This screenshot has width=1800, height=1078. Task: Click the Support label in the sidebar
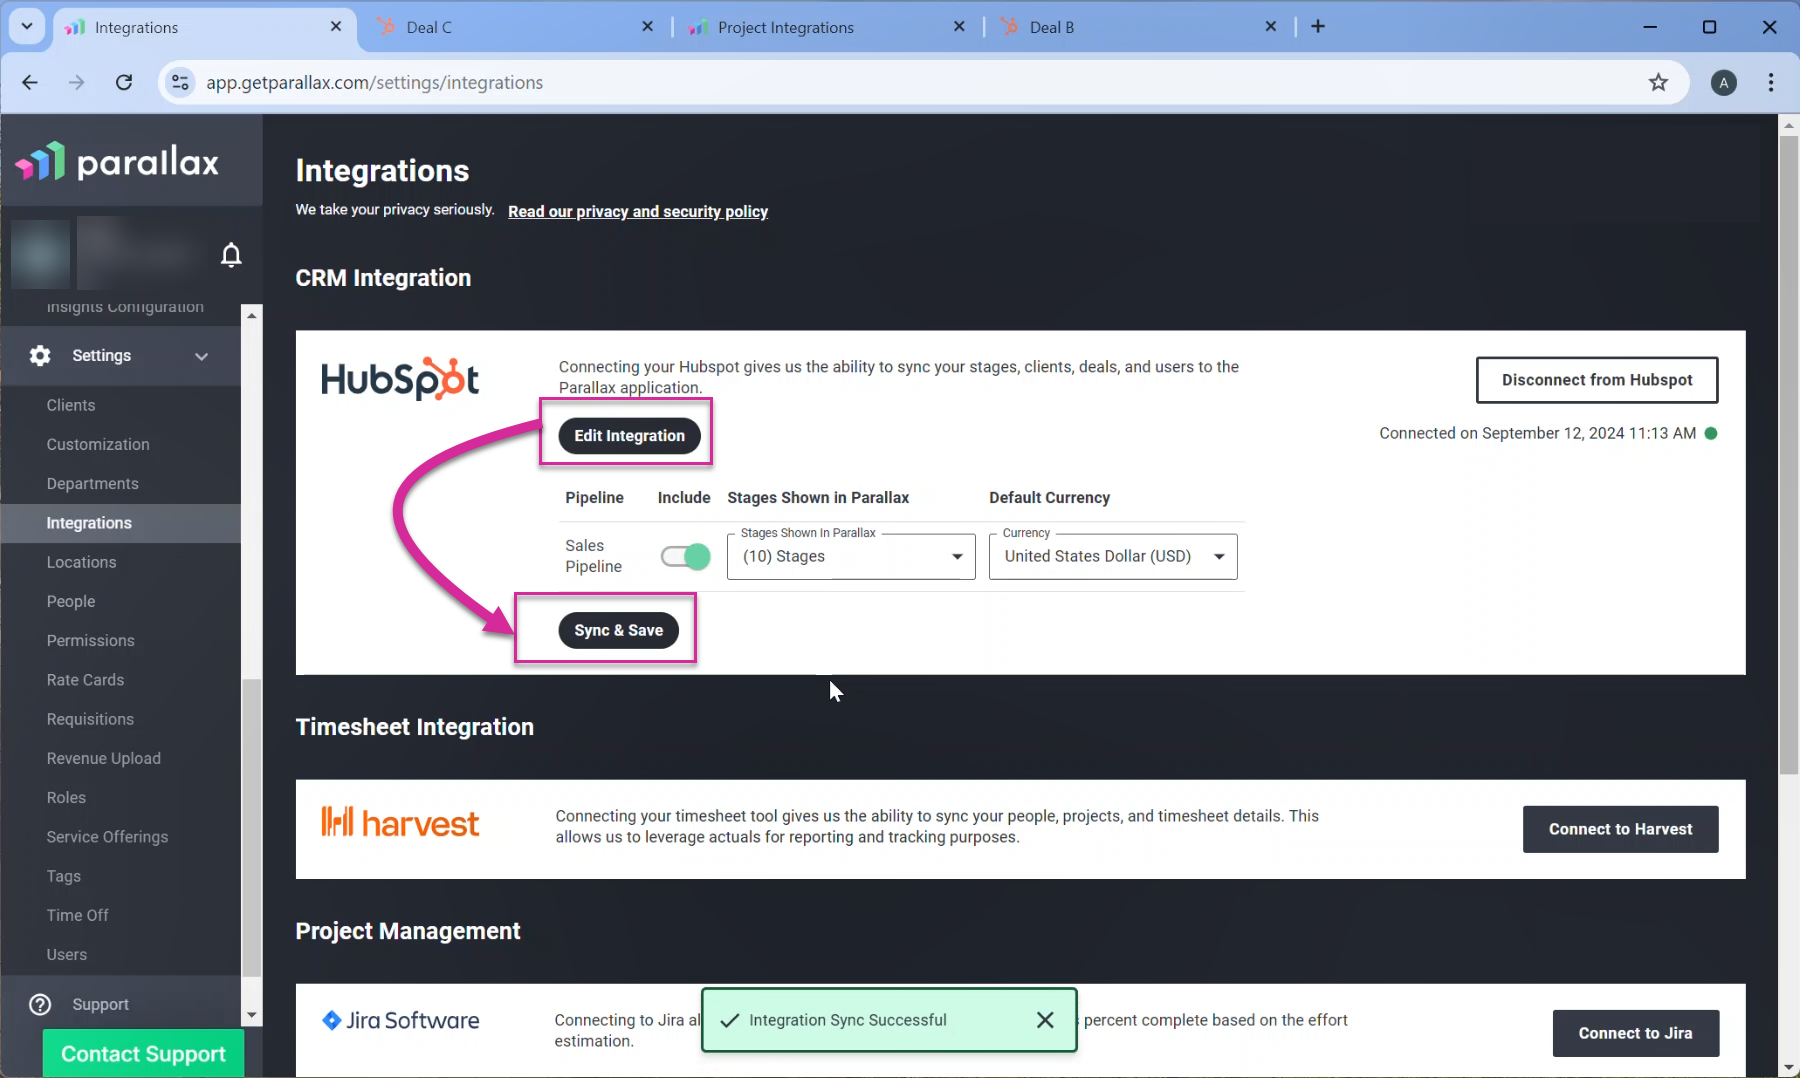[100, 1004]
